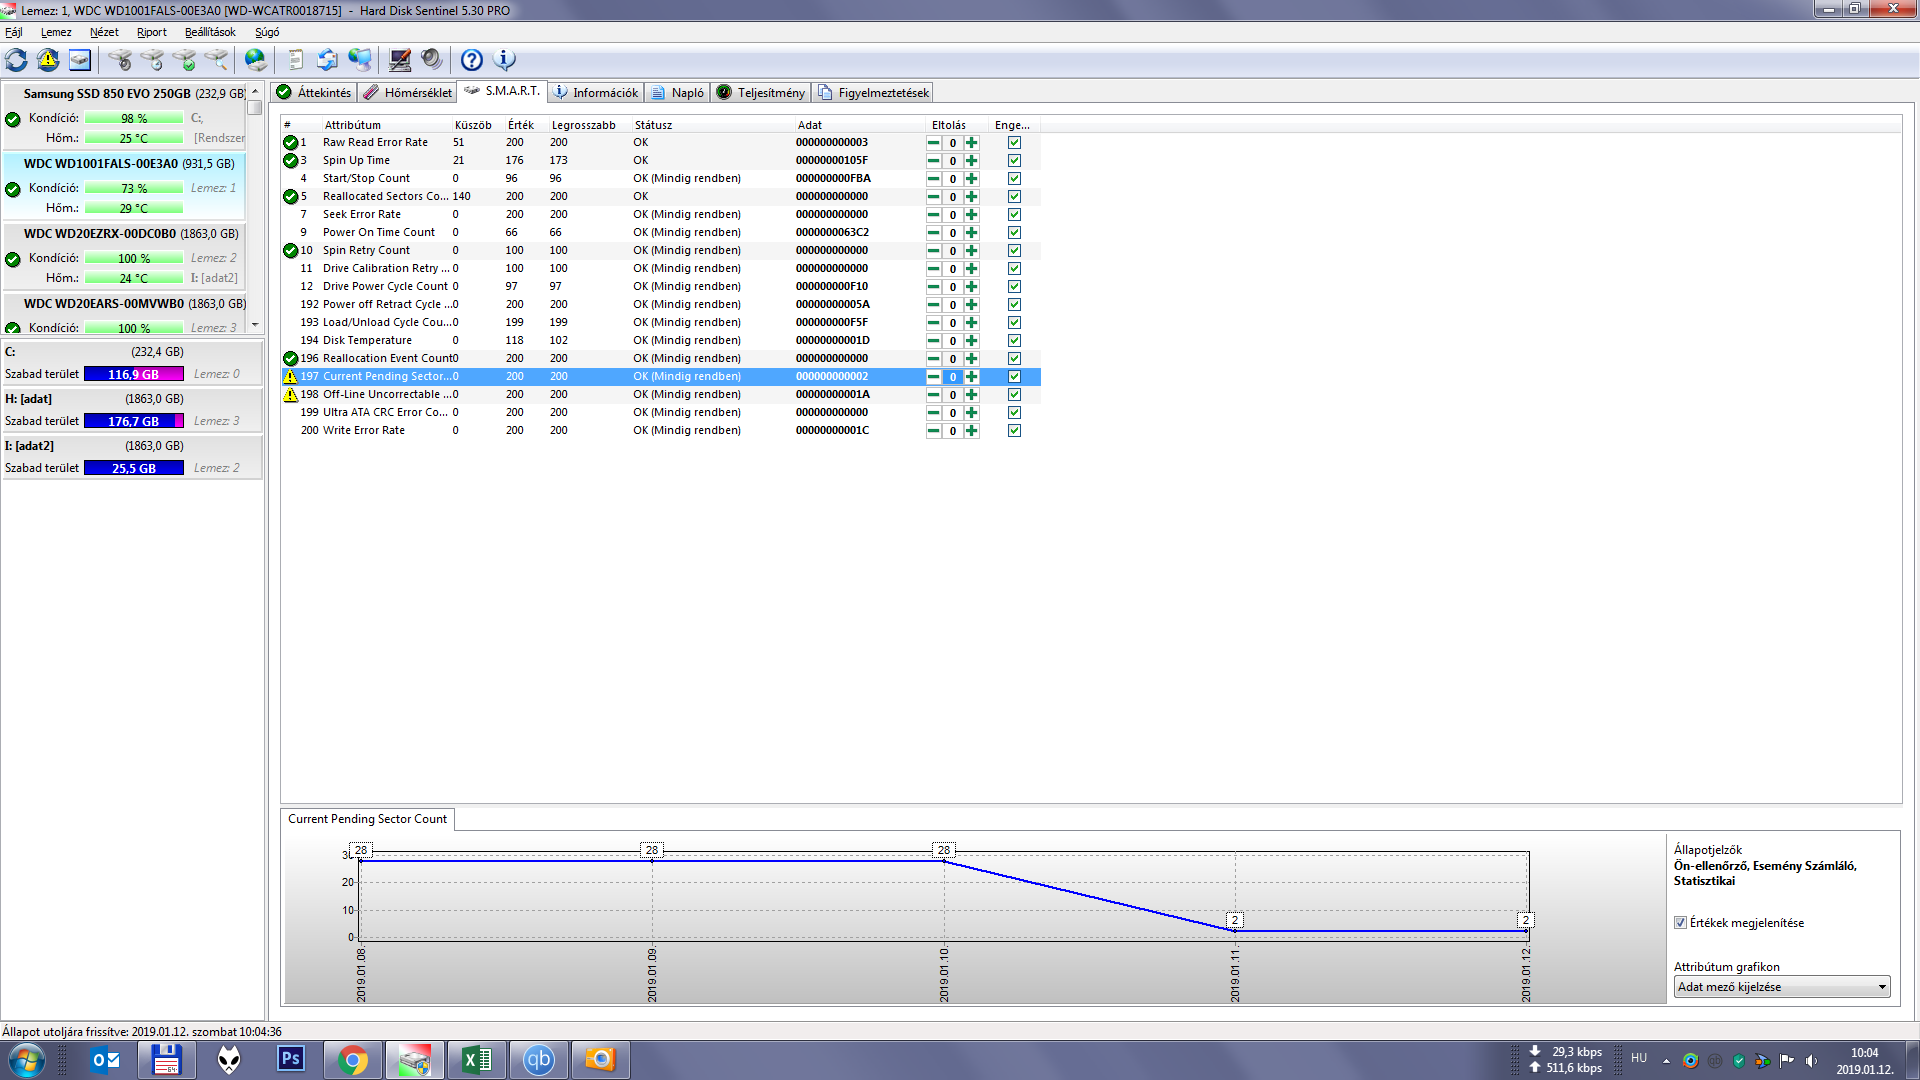1920x1080 pixels.
Task: Decrease offset for Write Error Rate
Action: click(x=933, y=430)
